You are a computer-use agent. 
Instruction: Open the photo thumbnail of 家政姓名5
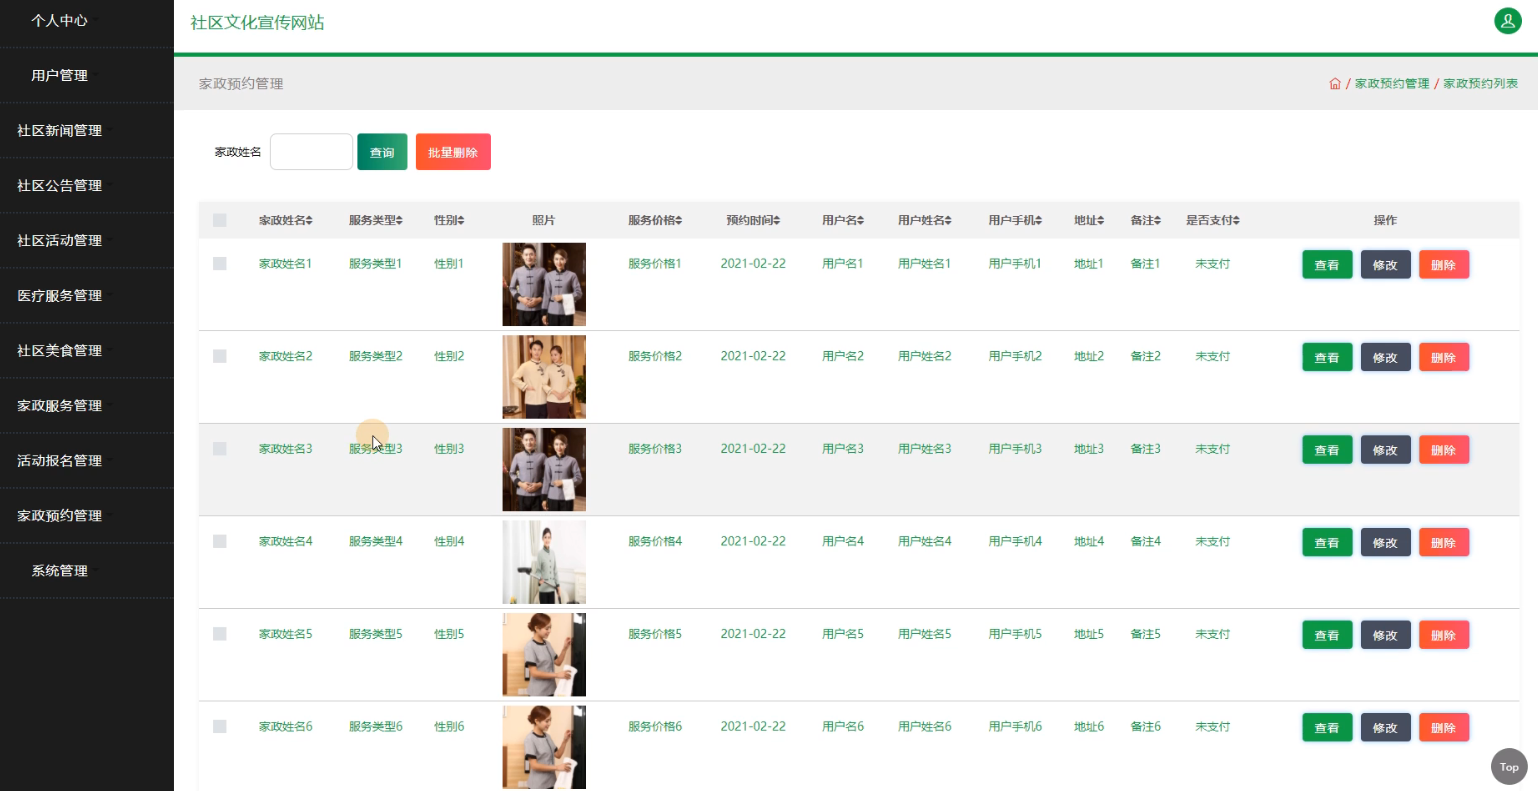[x=544, y=654]
